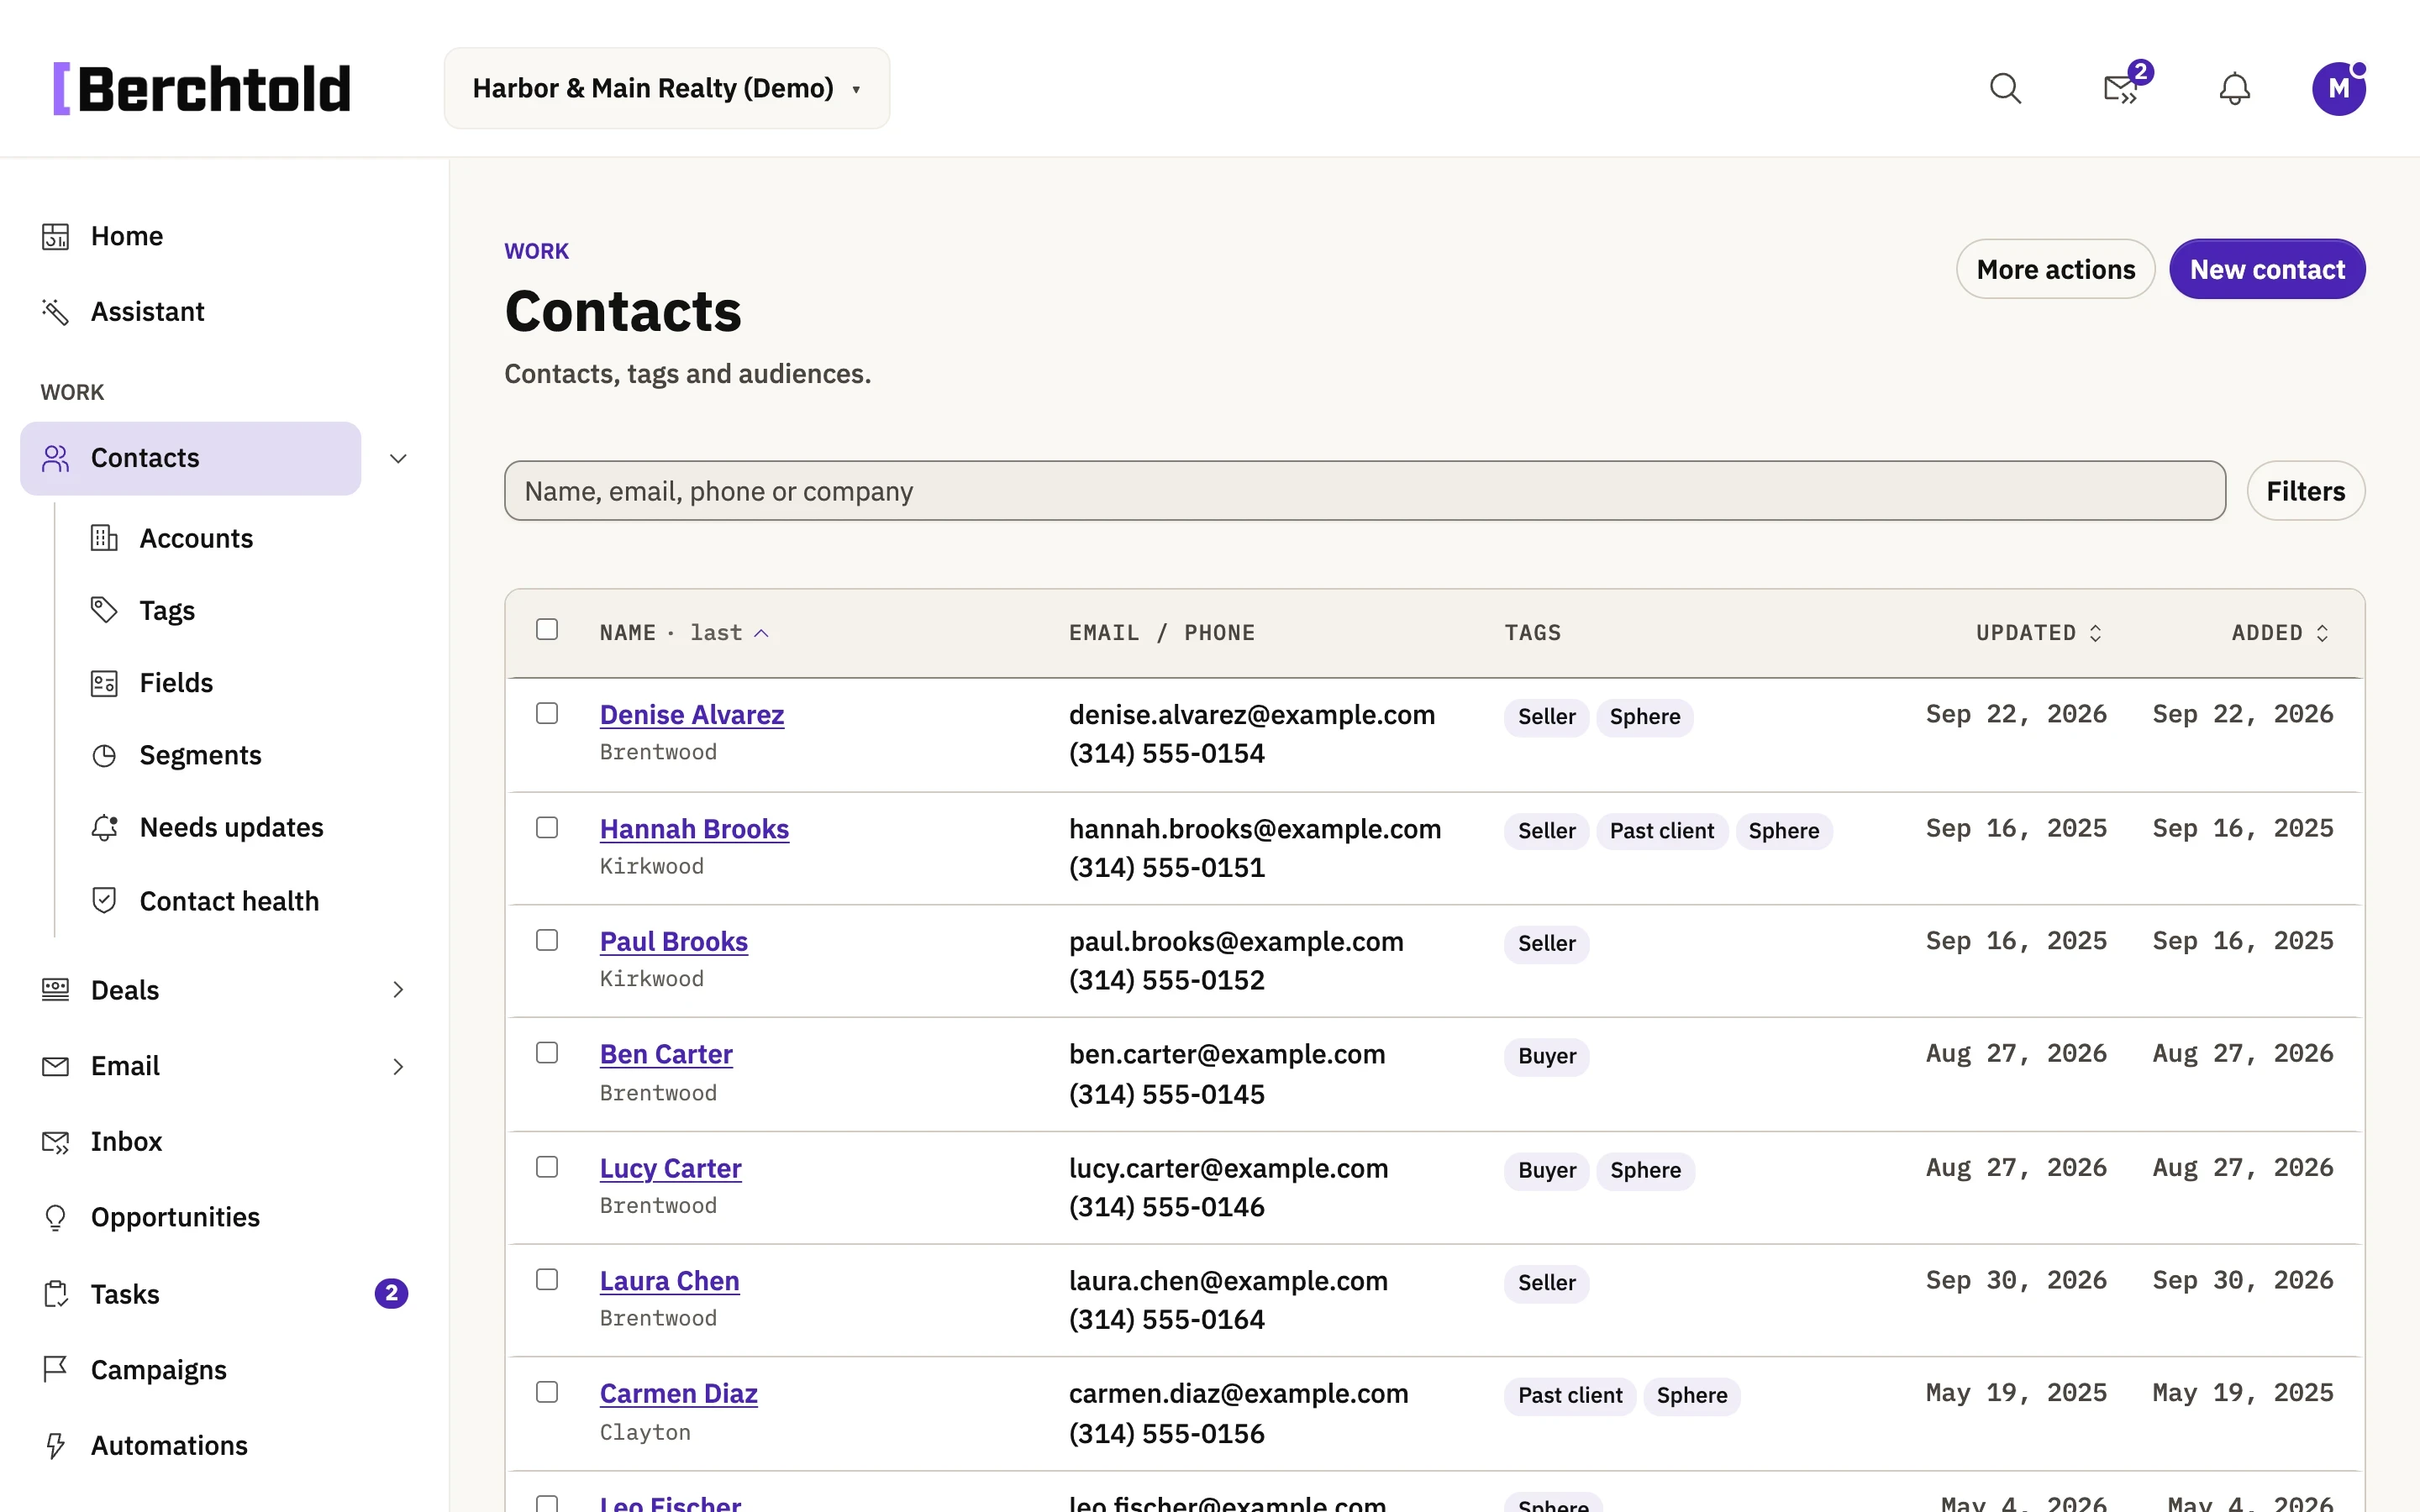This screenshot has width=2420, height=1512.
Task: Open the notifications bell
Action: click(x=2234, y=89)
